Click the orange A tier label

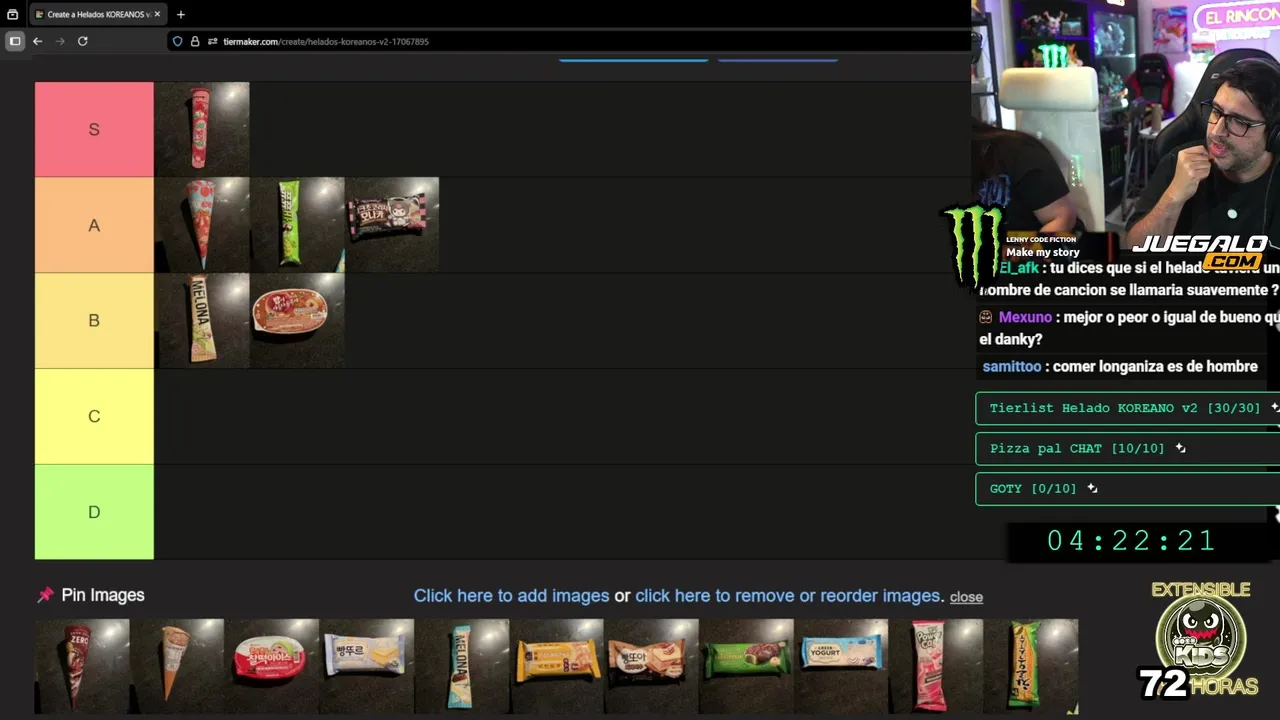click(94, 225)
